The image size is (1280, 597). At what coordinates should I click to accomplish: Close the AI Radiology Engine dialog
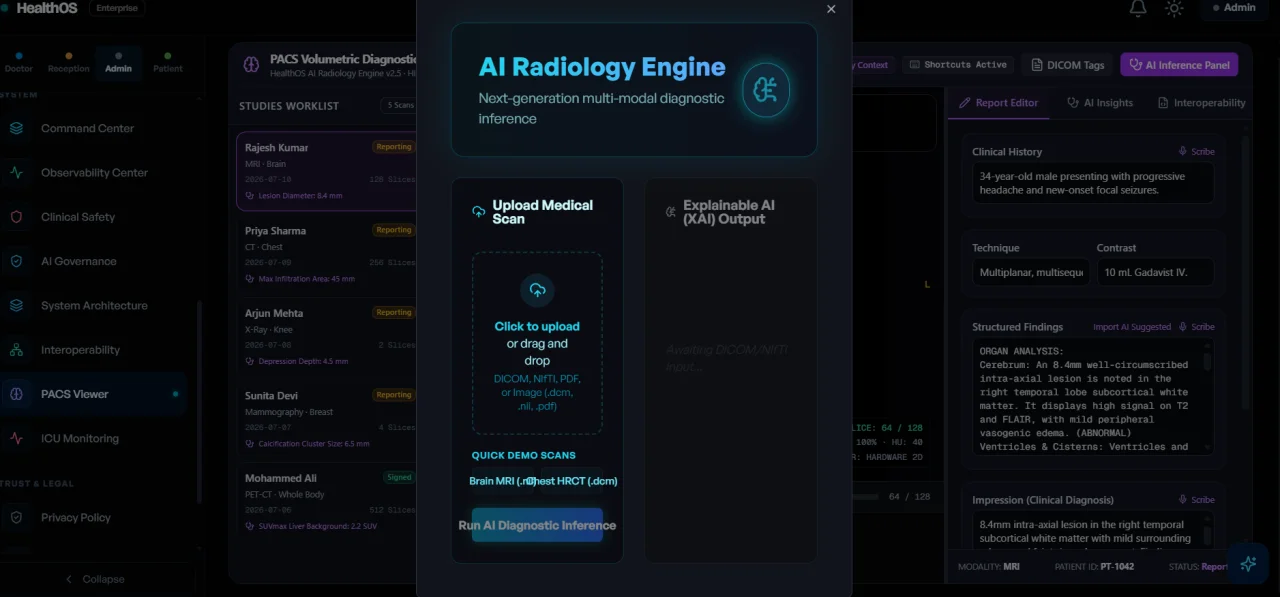pos(831,9)
